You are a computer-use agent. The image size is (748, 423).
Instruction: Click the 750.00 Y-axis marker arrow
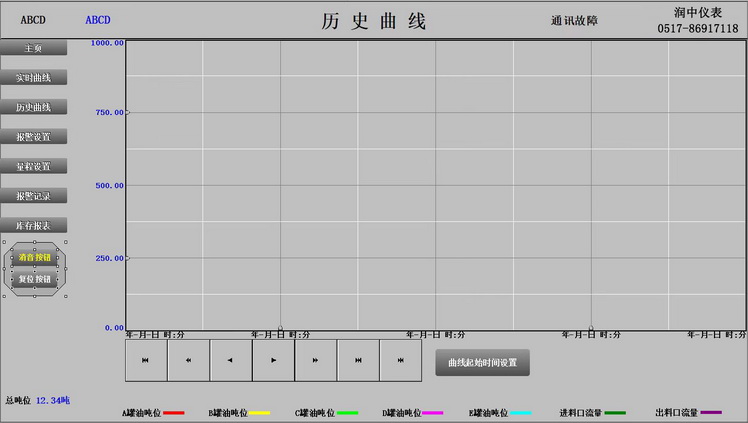click(128, 113)
